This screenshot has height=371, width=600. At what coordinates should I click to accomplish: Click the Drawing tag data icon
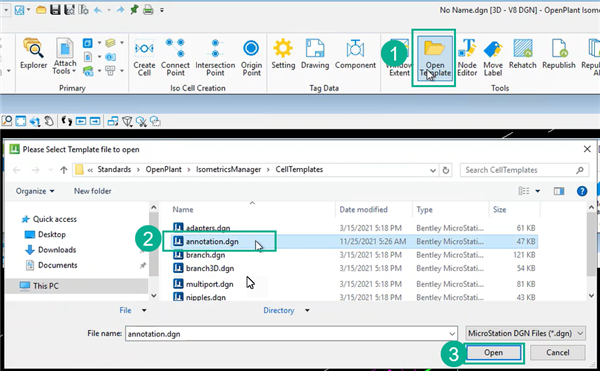tap(315, 54)
